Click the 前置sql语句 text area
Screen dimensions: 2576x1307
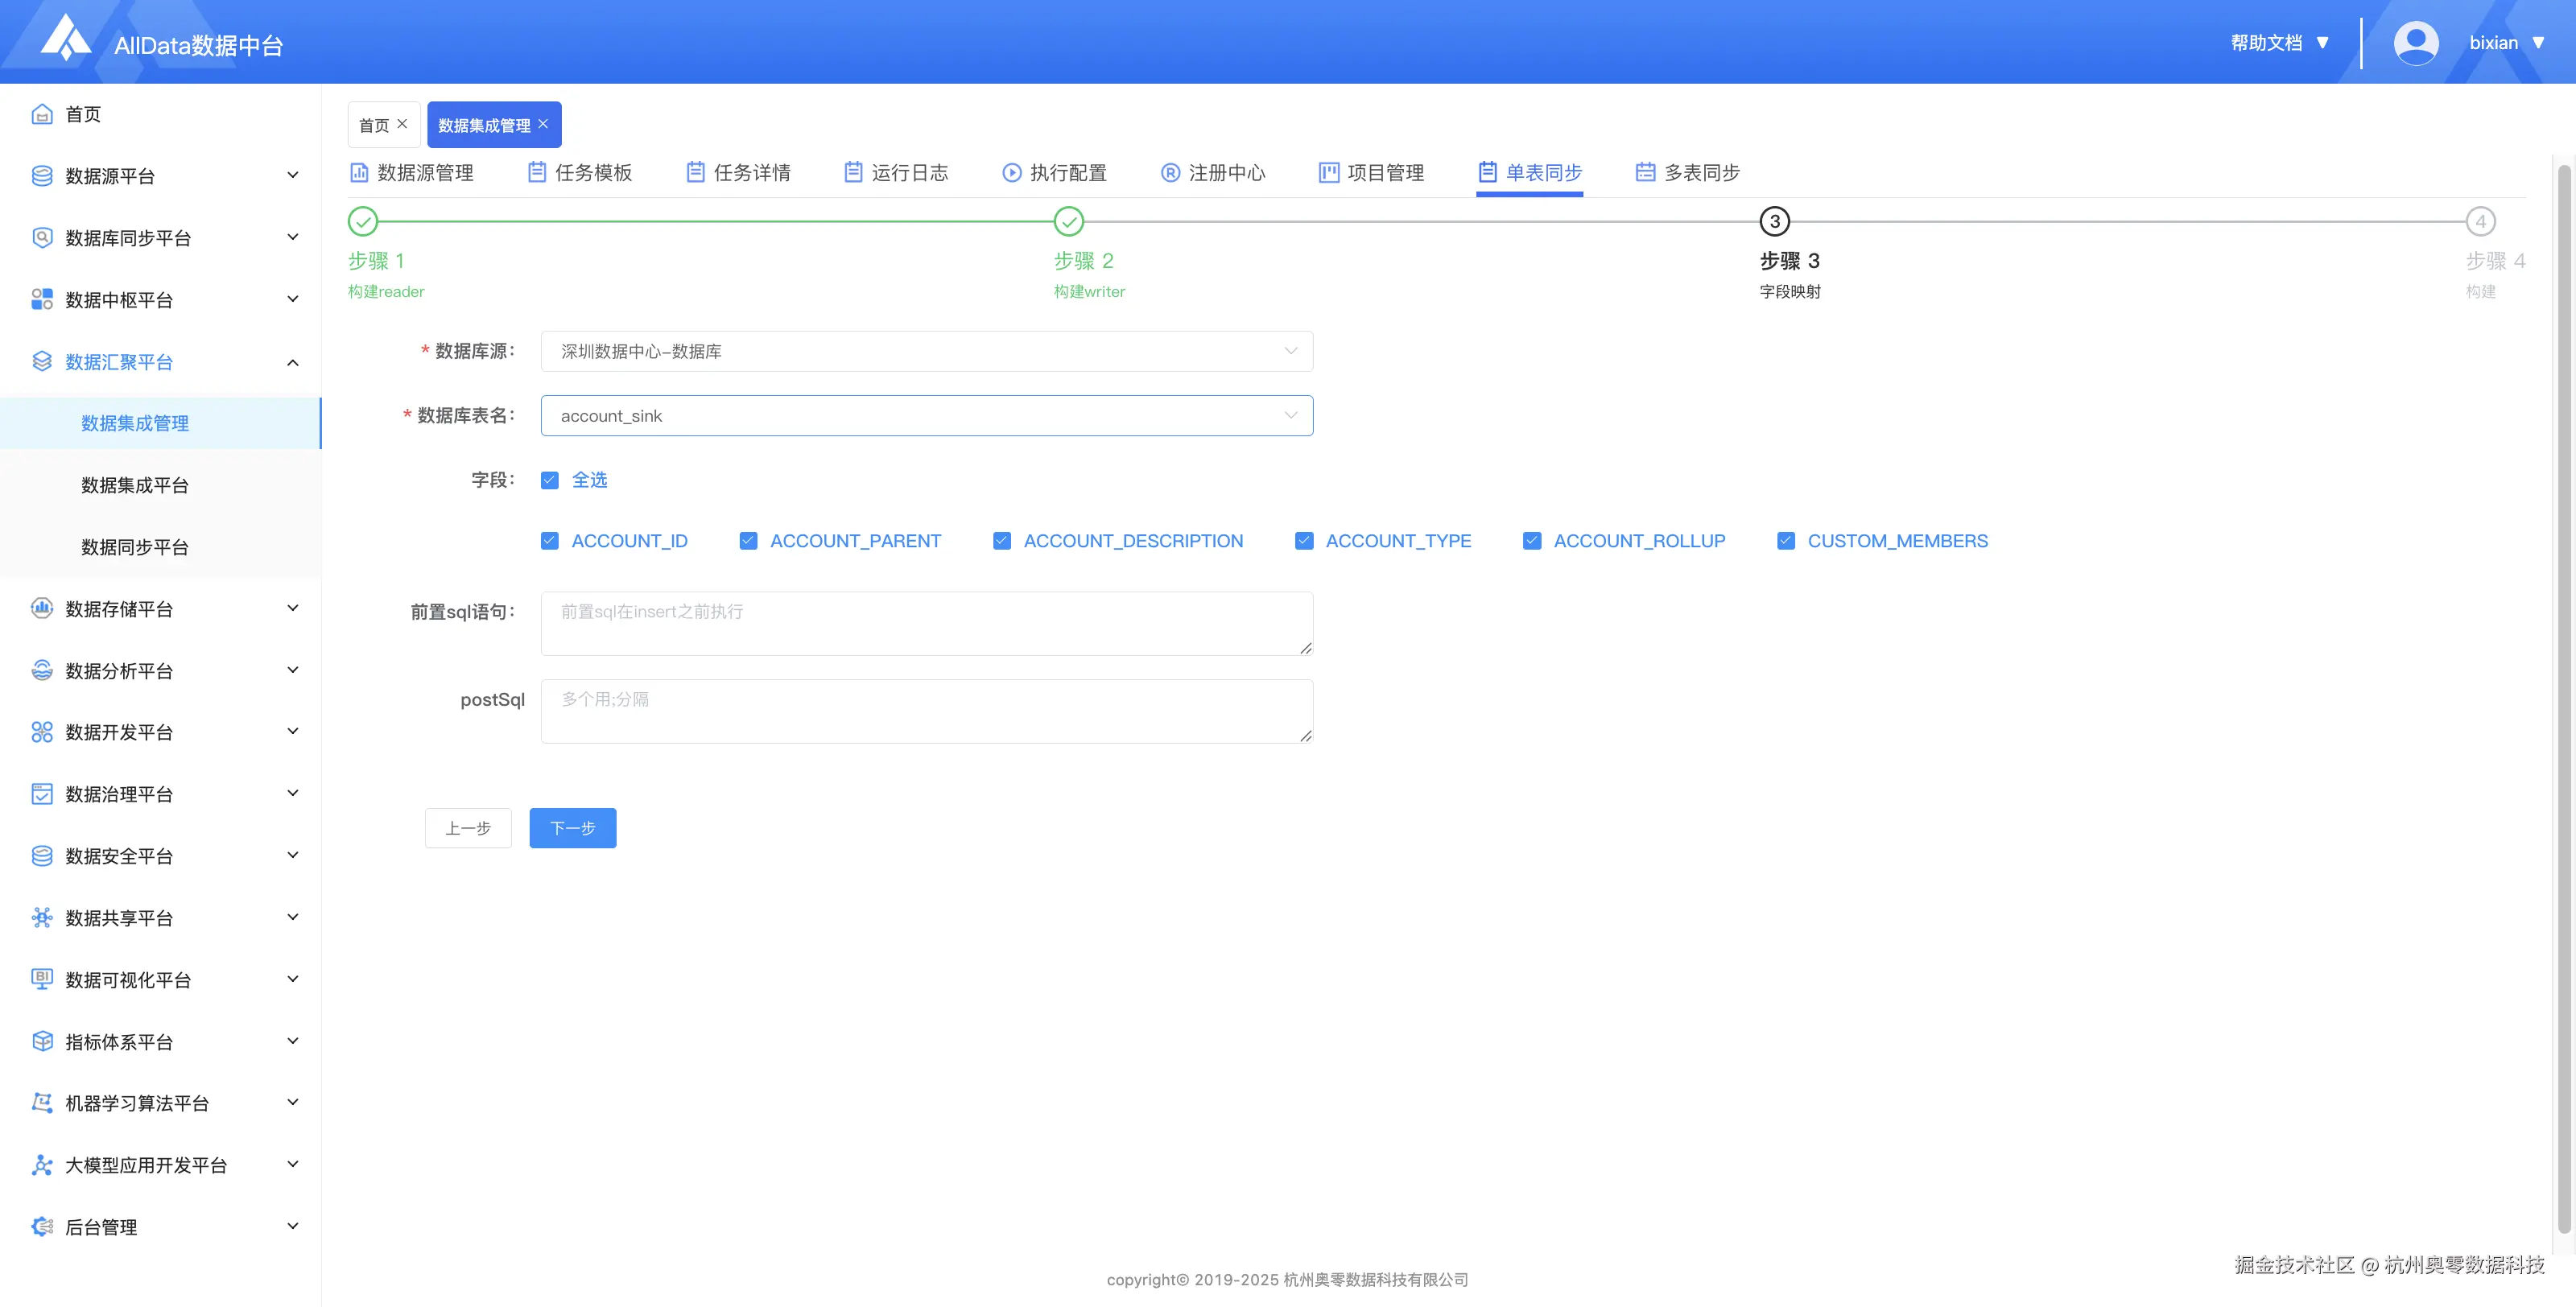[927, 624]
